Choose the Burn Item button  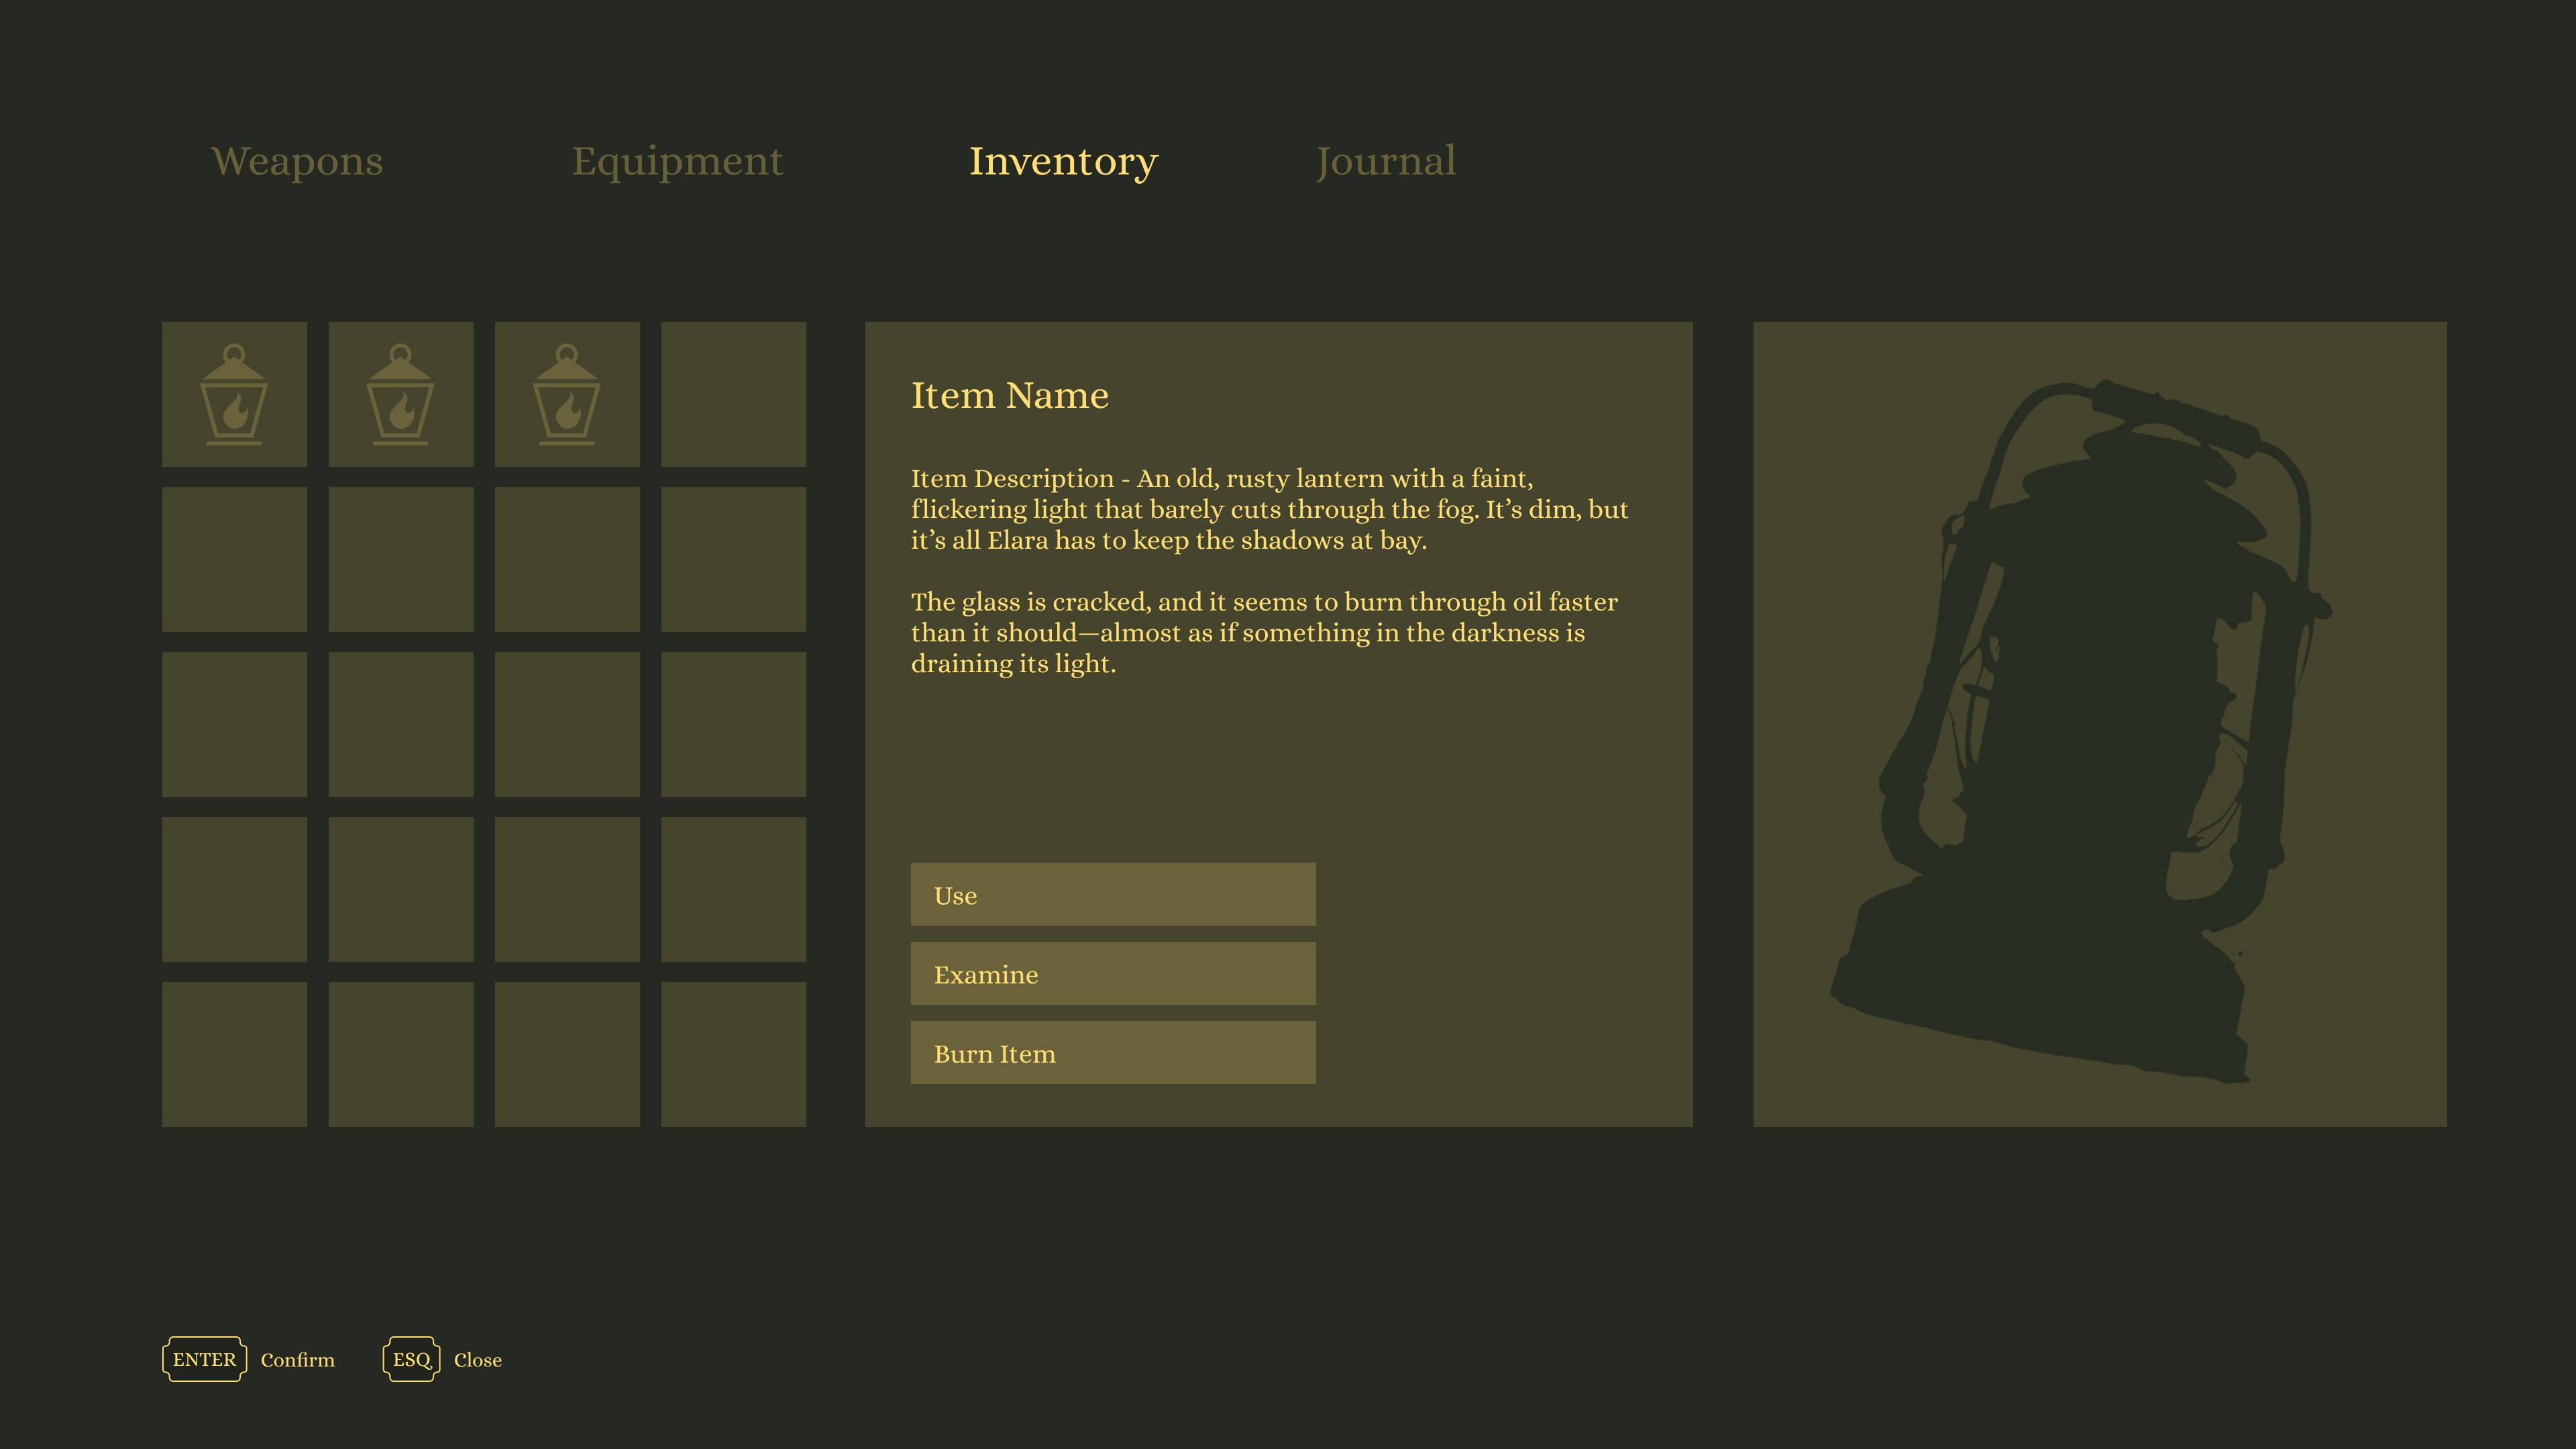(1112, 1052)
